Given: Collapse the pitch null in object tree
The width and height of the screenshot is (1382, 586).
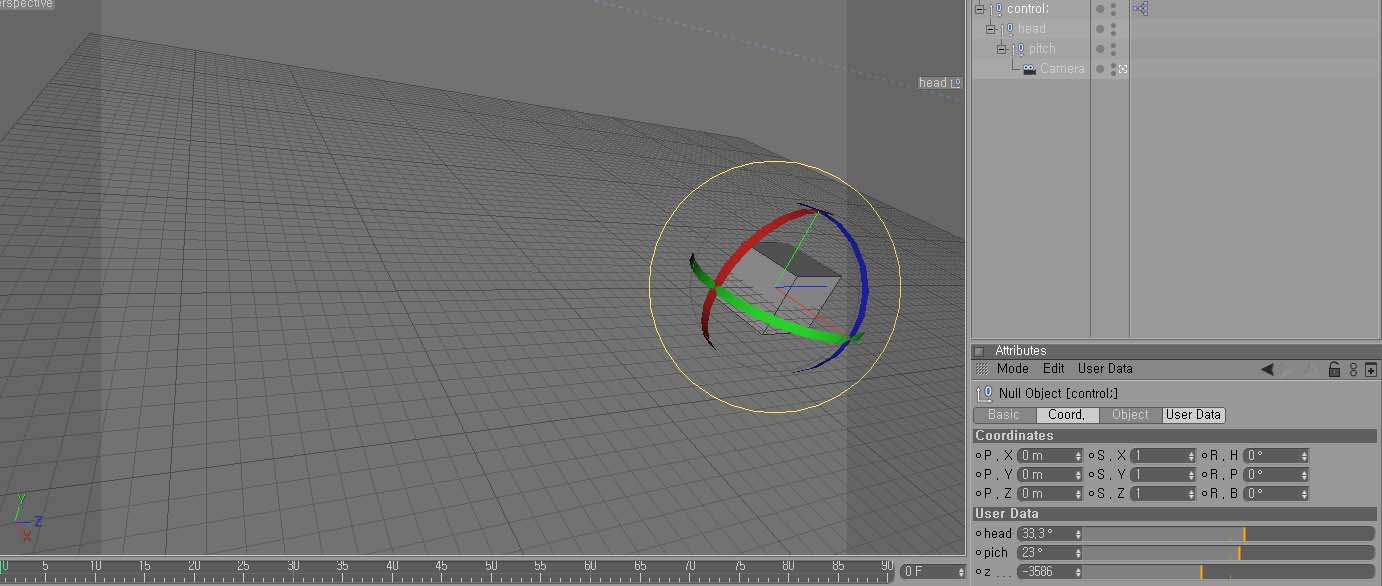Looking at the screenshot, I should coord(1002,49).
